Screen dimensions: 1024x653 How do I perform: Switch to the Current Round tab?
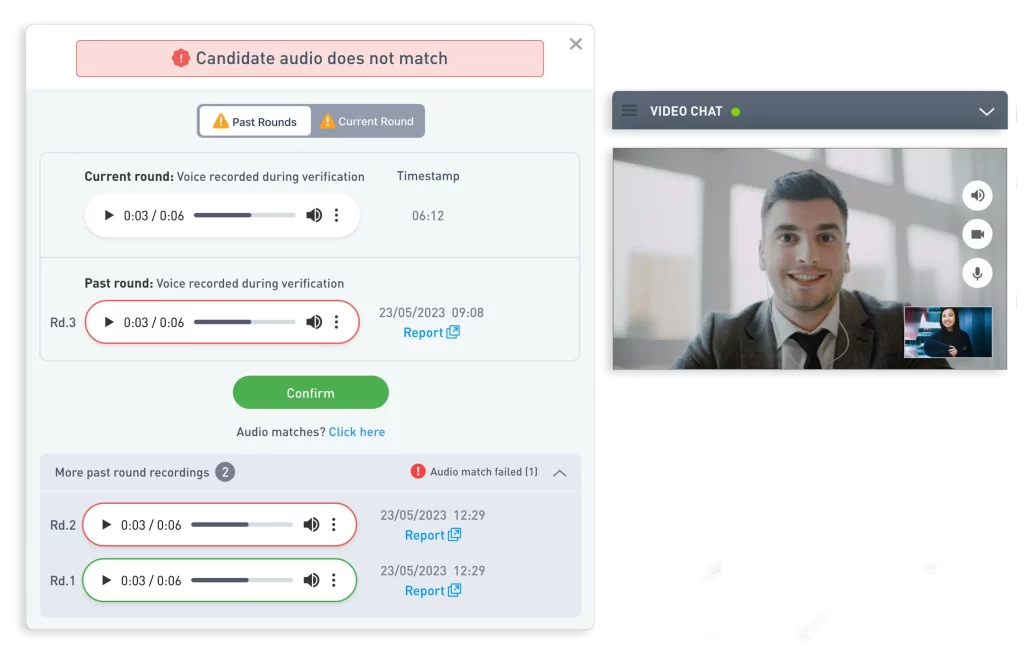[x=368, y=121]
